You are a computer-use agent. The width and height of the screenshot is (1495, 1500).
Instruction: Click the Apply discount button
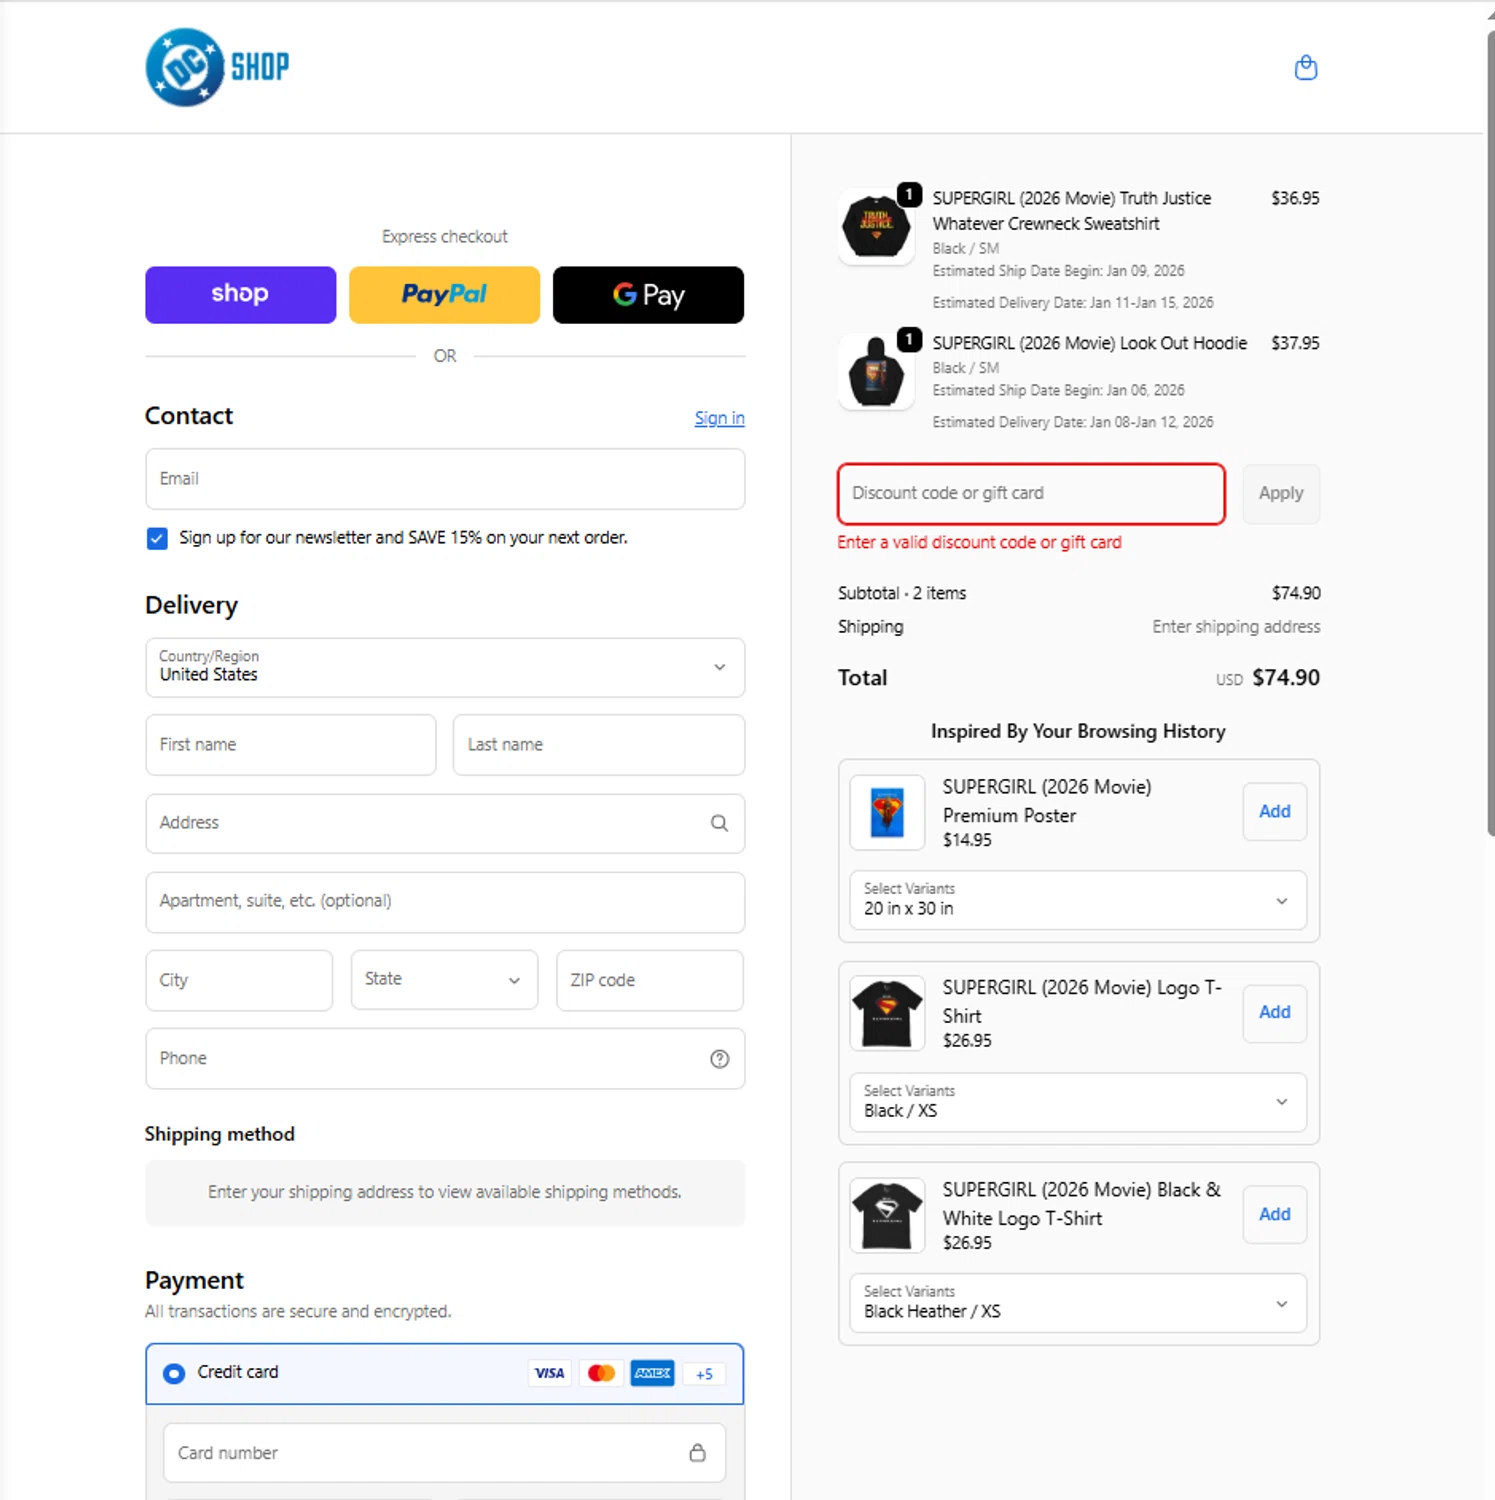1281,493
